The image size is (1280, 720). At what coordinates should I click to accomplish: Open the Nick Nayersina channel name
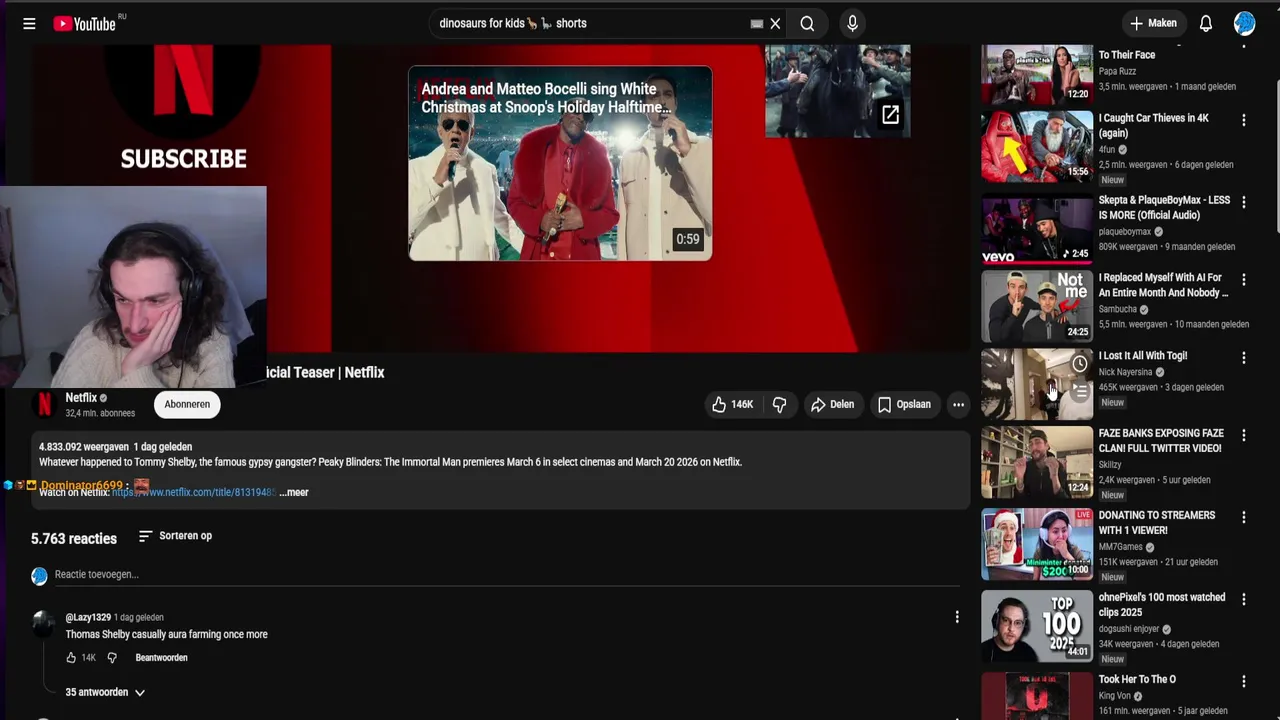pyautogui.click(x=1126, y=372)
